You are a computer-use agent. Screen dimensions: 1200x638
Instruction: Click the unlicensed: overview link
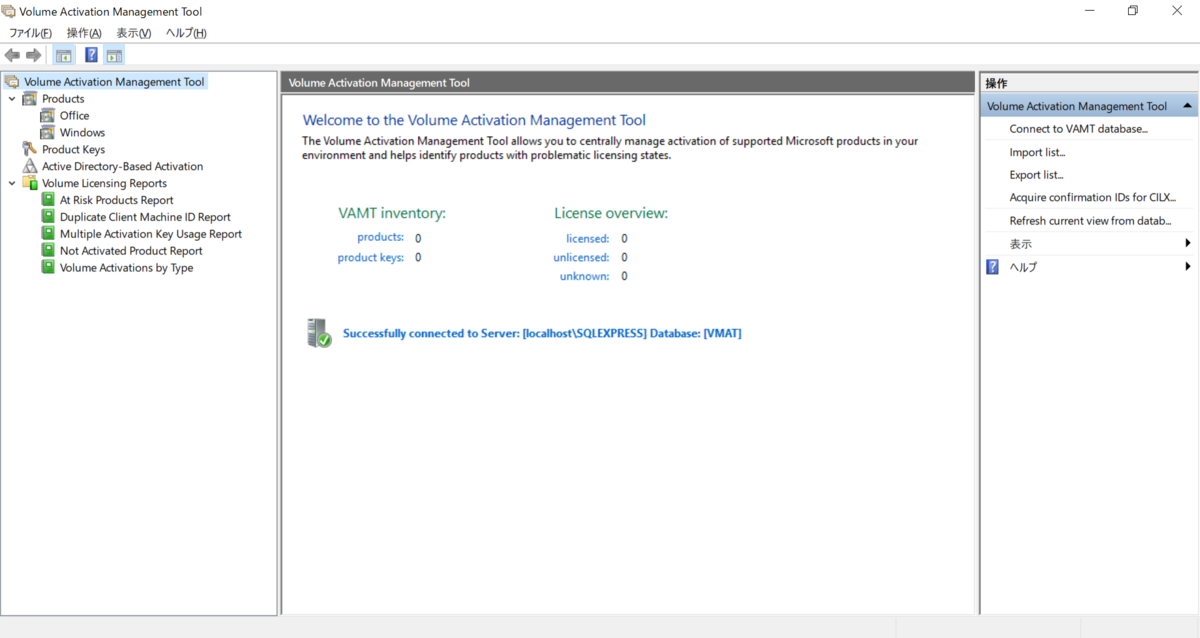[581, 257]
